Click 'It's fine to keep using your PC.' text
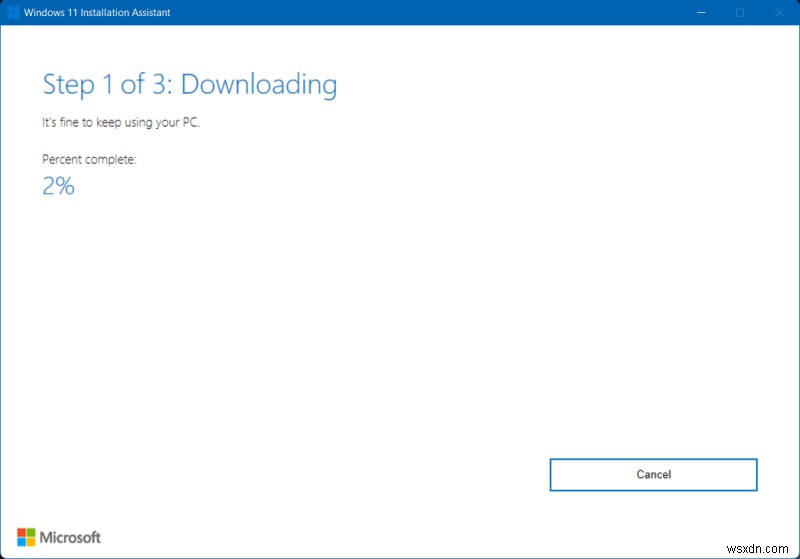800x559 pixels. click(x=121, y=122)
